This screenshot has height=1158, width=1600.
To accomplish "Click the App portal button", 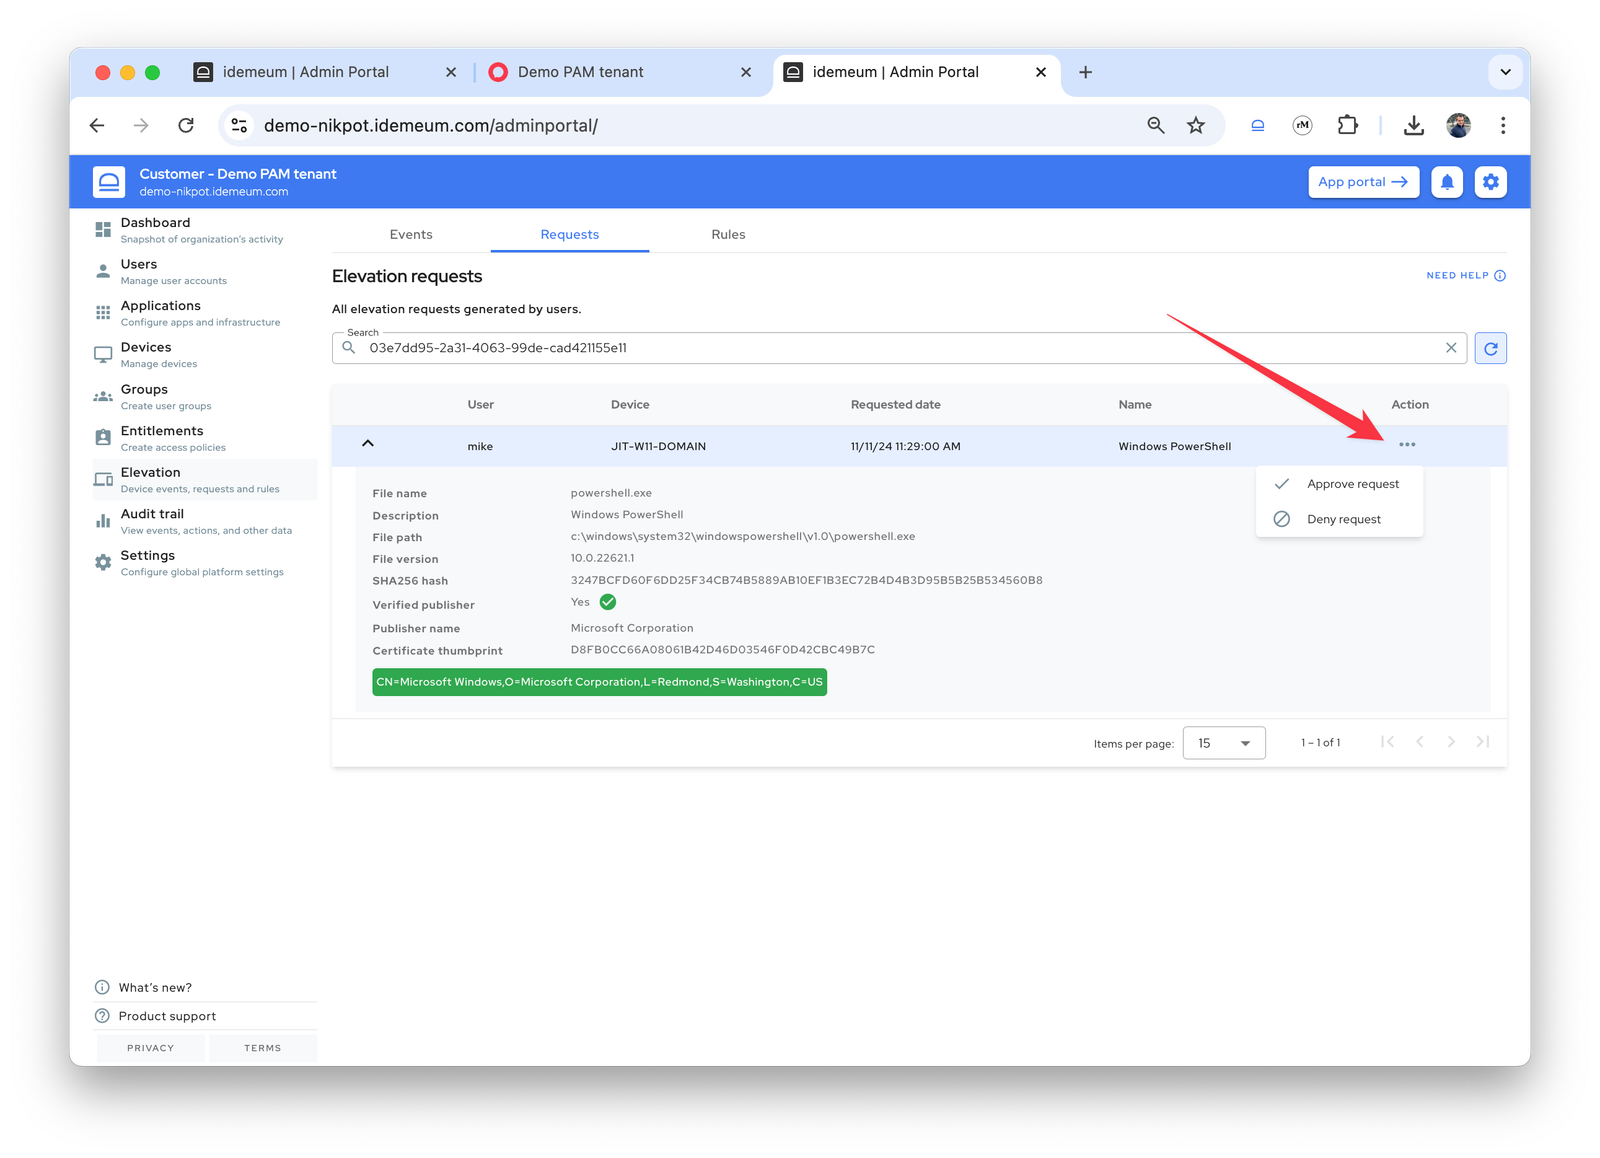I will pyautogui.click(x=1363, y=182).
